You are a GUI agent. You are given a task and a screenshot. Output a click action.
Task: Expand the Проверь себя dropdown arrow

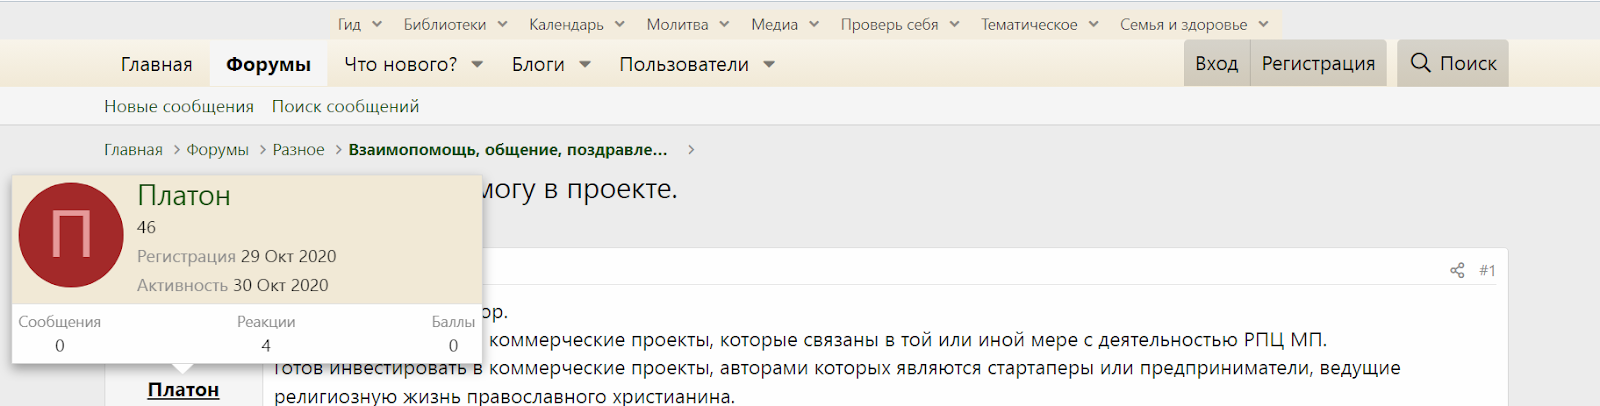coord(954,24)
